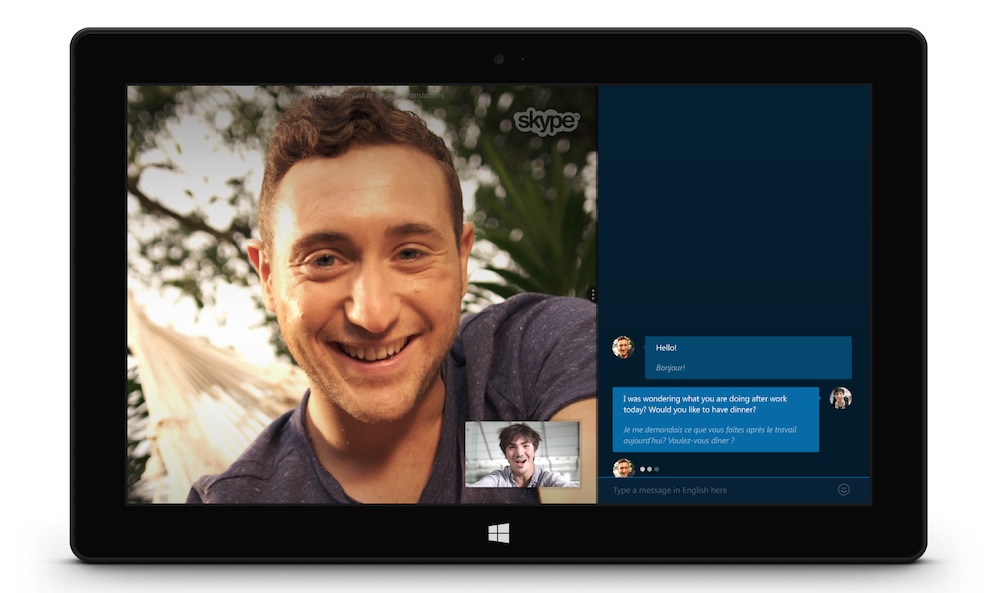Image resolution: width=1000 pixels, height=593 pixels.
Task: Select your avatar next to the dinner message
Action: [843, 398]
